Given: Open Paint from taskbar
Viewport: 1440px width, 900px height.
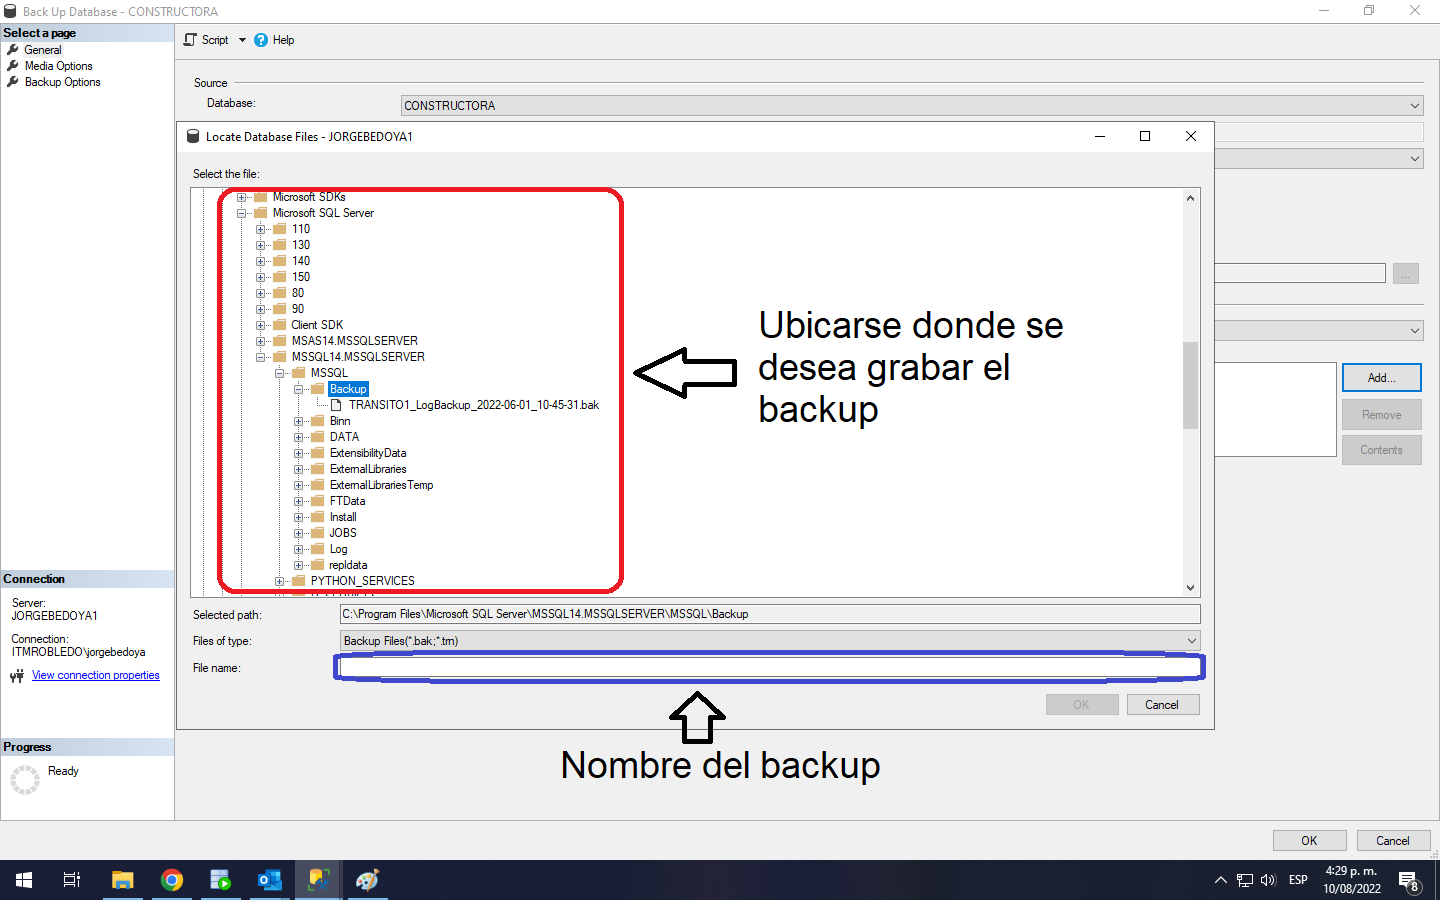Looking at the screenshot, I should click(368, 880).
